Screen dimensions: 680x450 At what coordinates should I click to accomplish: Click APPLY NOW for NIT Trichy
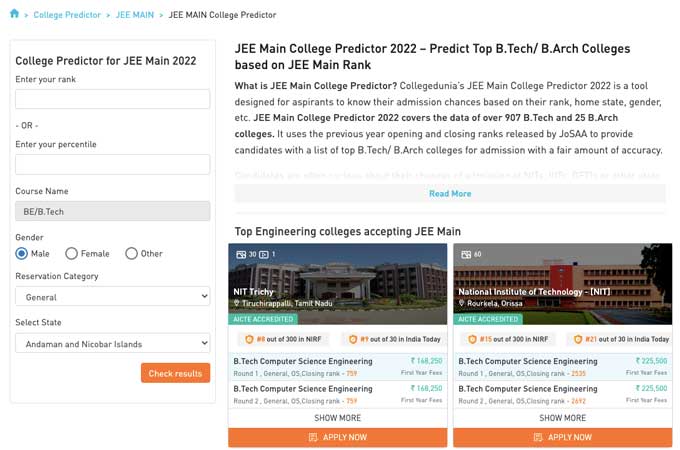tap(338, 437)
